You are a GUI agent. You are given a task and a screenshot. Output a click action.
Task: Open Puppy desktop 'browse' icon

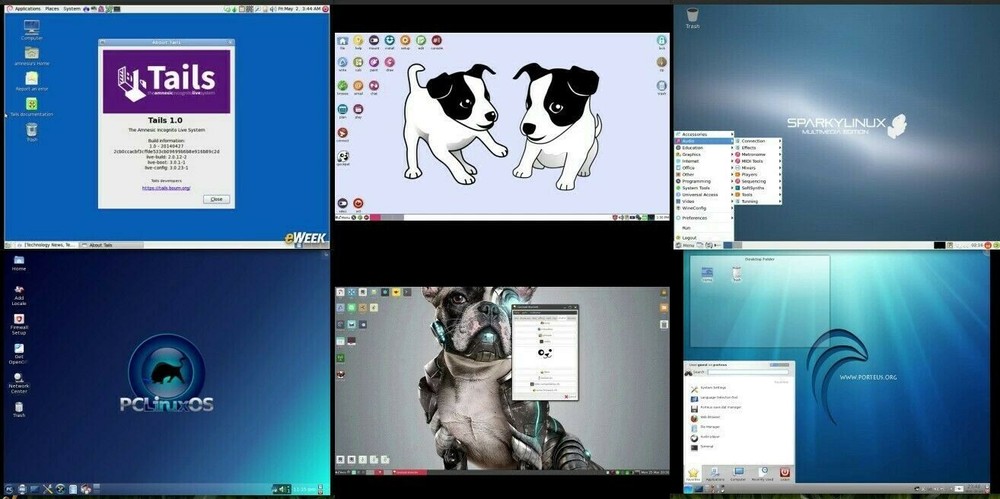(342, 86)
